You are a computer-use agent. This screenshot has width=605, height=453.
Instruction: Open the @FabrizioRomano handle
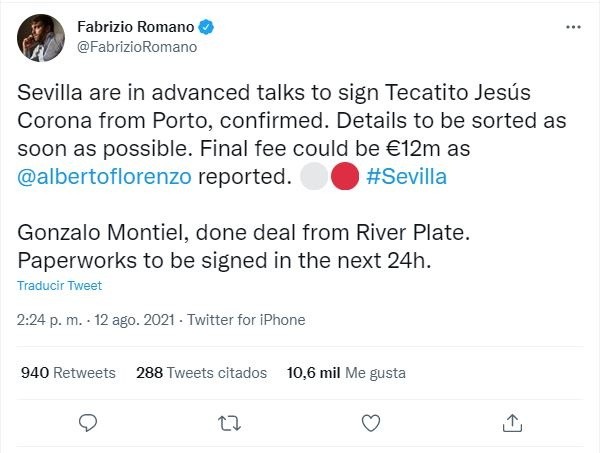point(135,46)
